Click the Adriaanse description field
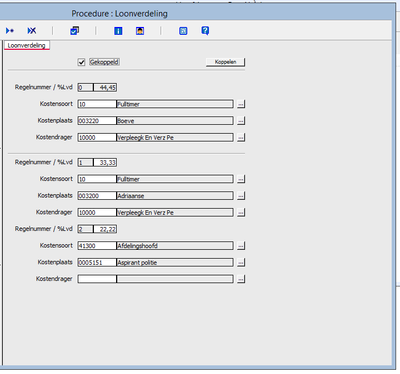400x374 pixels. (175, 196)
